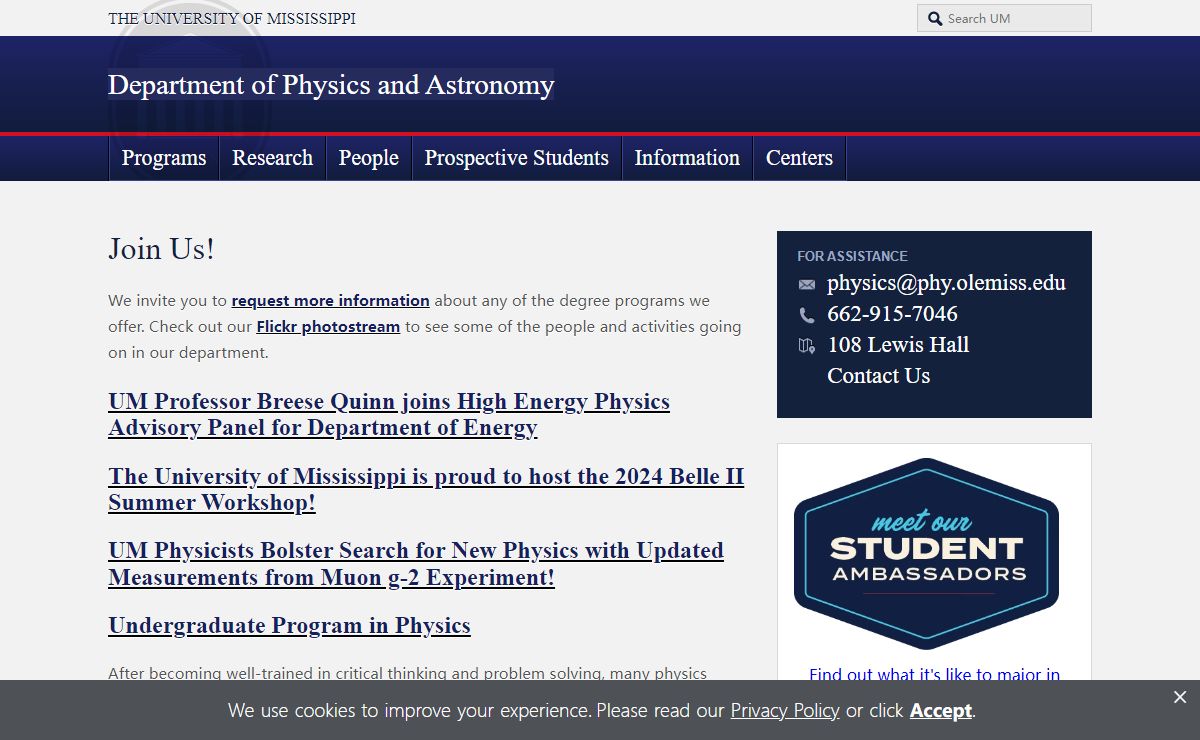Follow the request more information link

pyautogui.click(x=331, y=300)
